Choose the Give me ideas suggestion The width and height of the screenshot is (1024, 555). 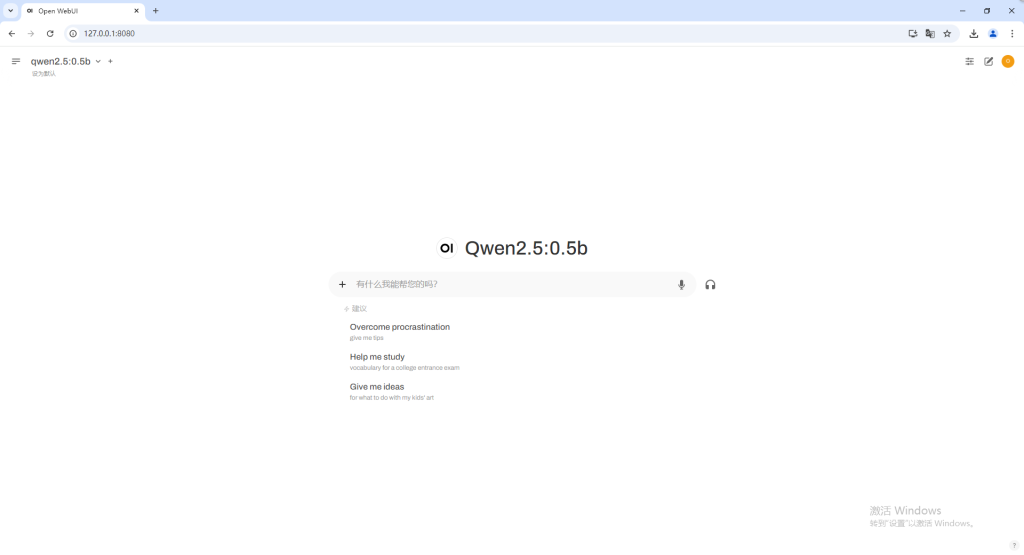[x=377, y=387]
